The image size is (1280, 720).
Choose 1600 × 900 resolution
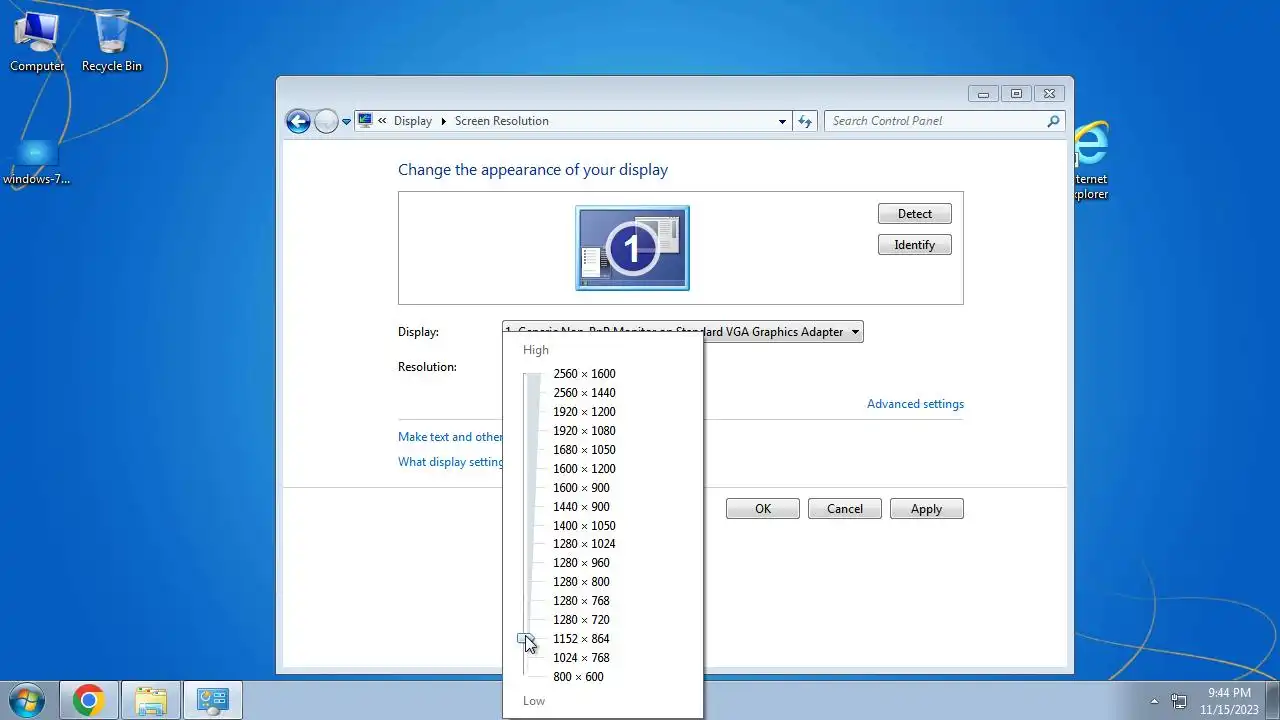pos(581,488)
